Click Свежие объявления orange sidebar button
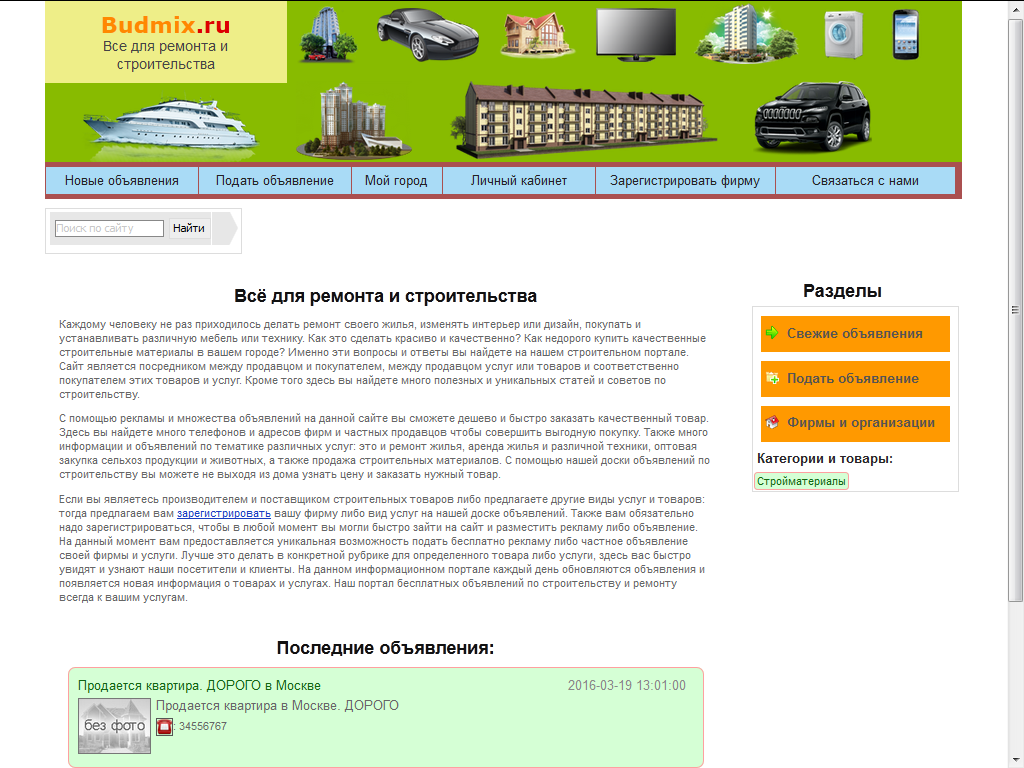 pos(855,334)
